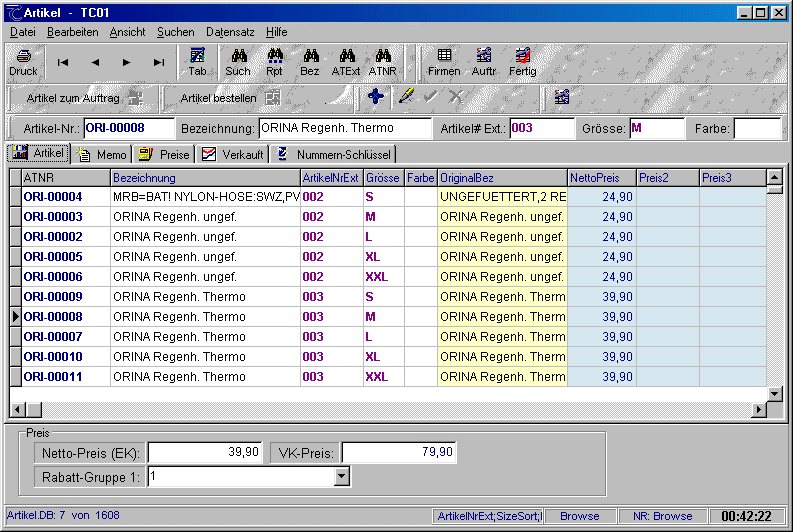Add a new record with plus icon

pos(376,97)
